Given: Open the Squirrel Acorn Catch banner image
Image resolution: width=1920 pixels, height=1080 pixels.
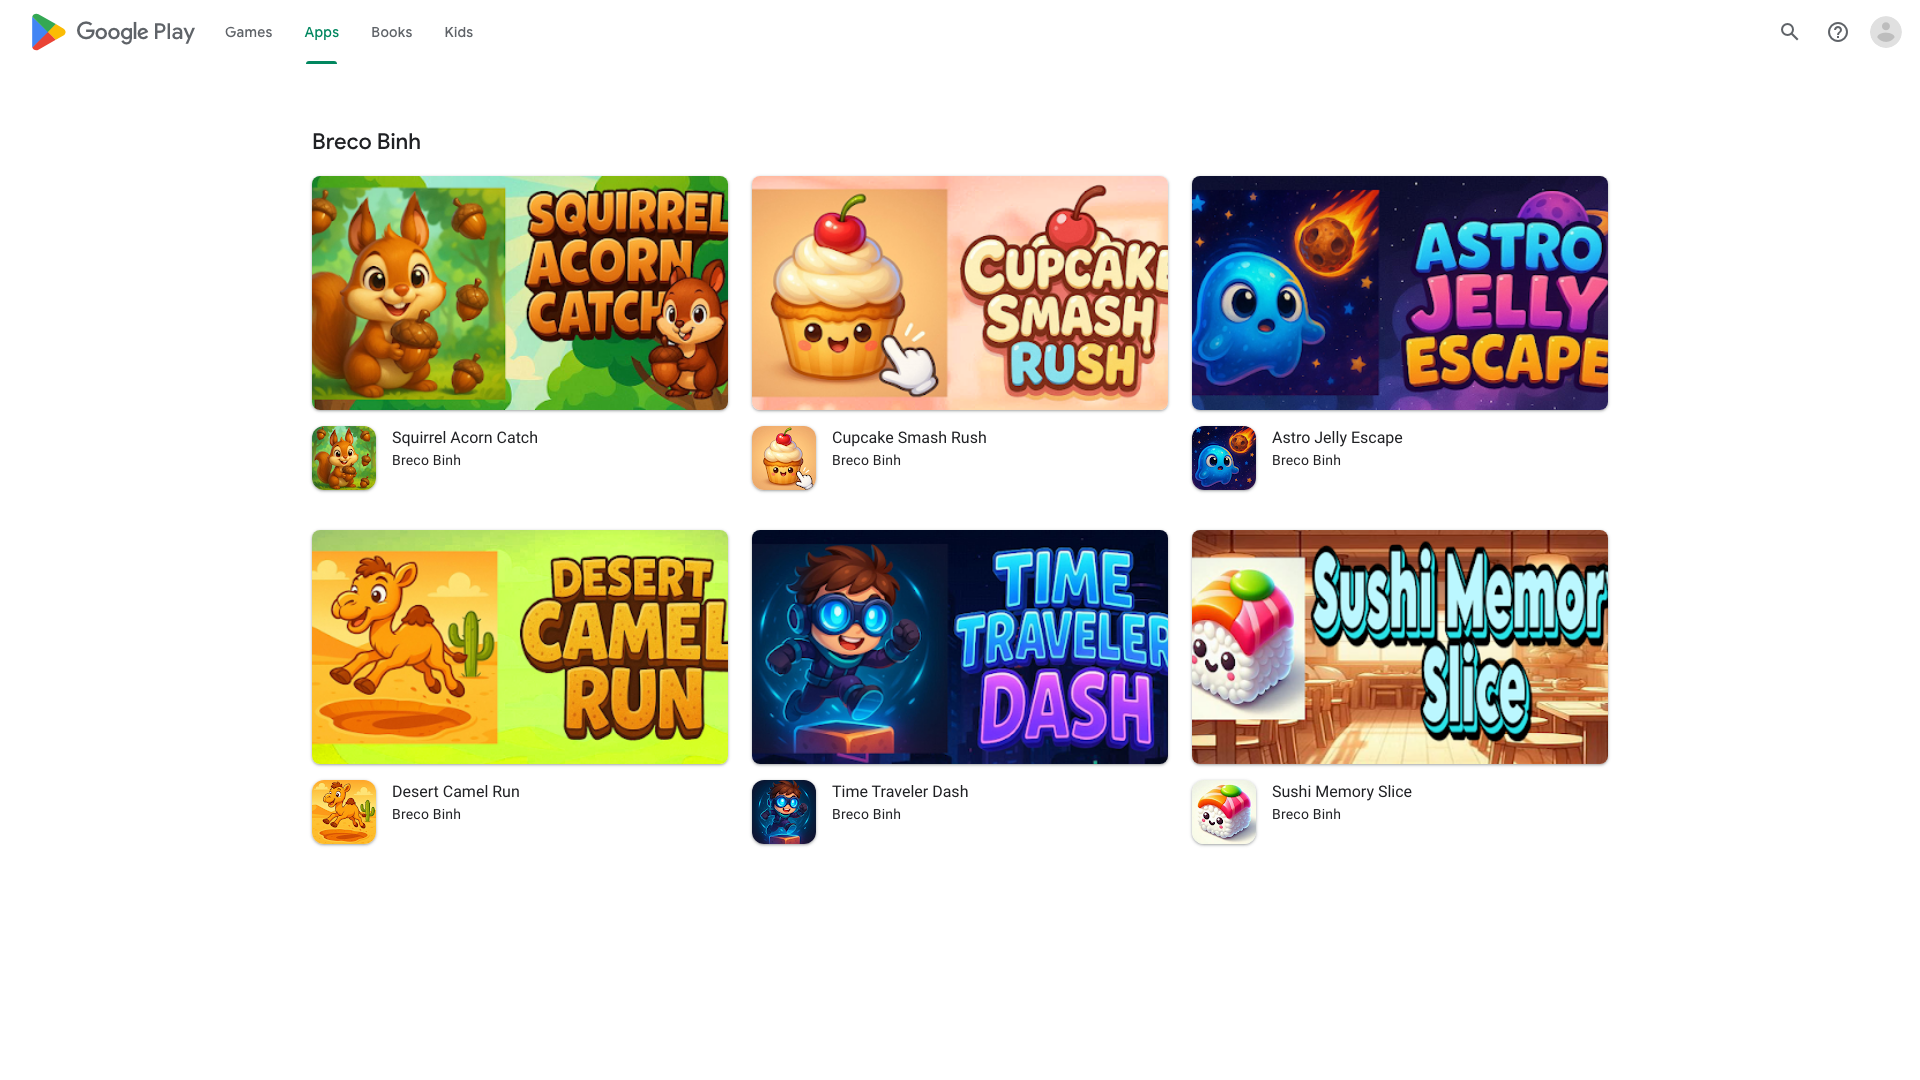Looking at the screenshot, I should pos(520,293).
